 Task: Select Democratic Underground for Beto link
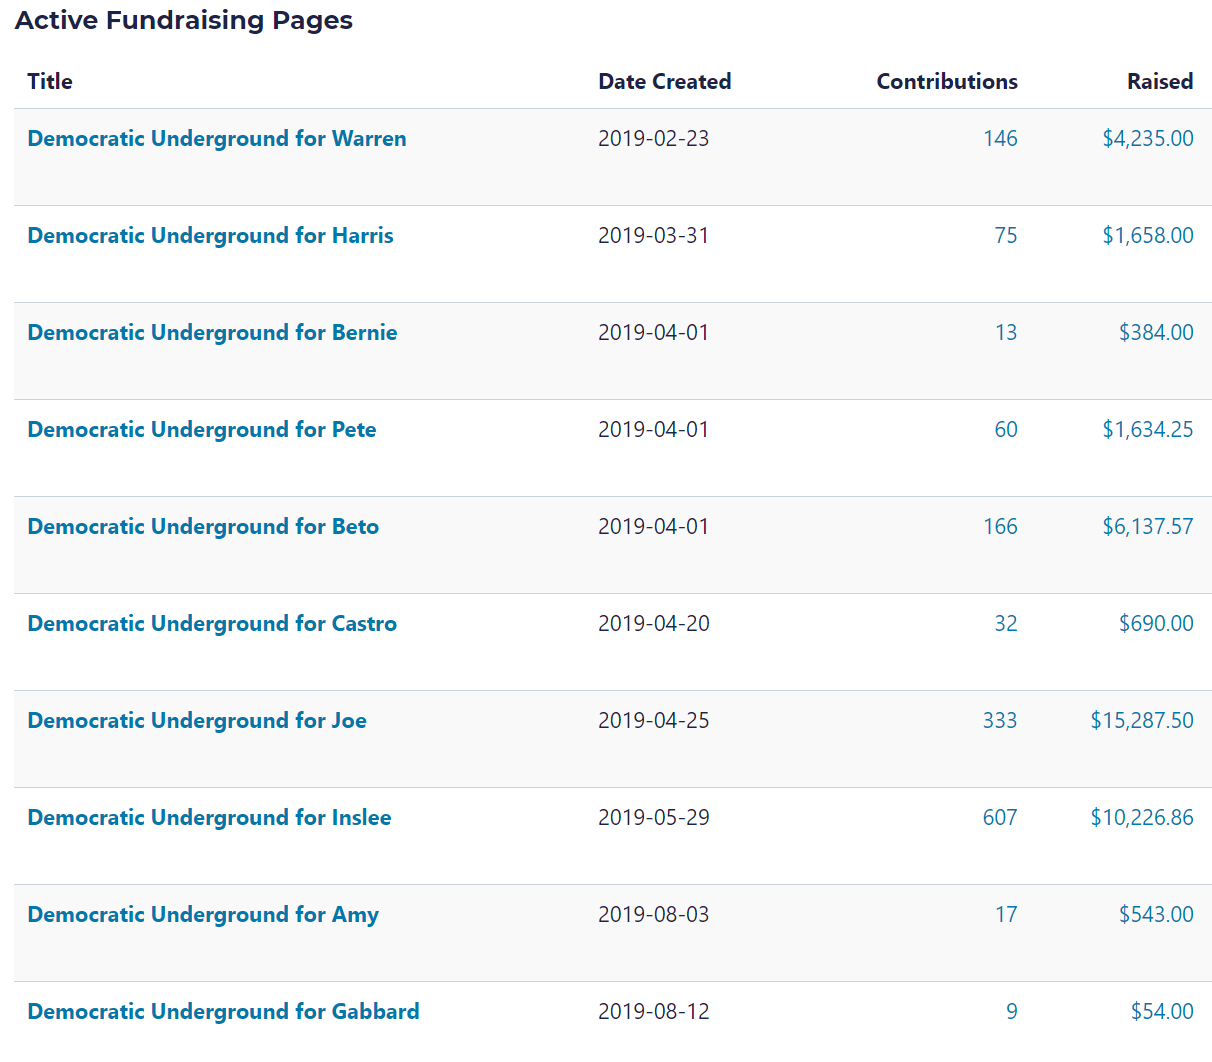(x=203, y=527)
